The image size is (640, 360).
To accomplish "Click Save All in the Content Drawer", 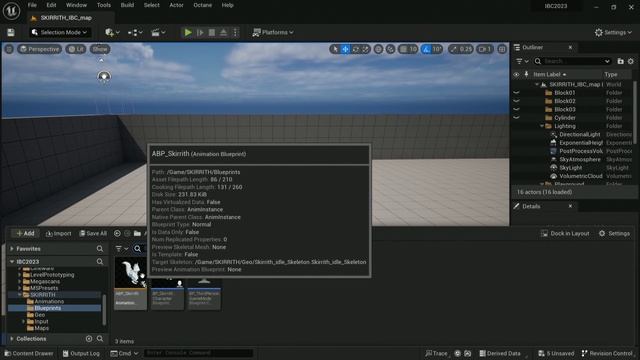I will click(93, 233).
